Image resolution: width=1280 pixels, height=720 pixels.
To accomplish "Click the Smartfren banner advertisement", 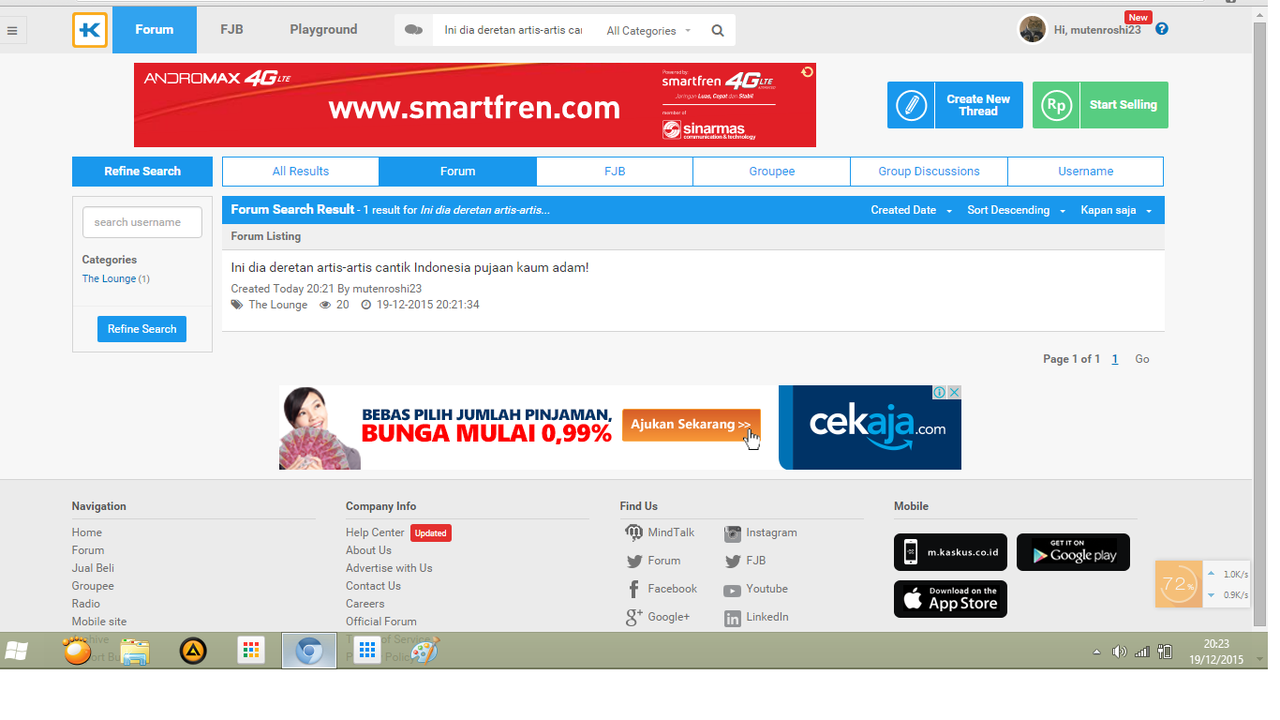I will [475, 105].
